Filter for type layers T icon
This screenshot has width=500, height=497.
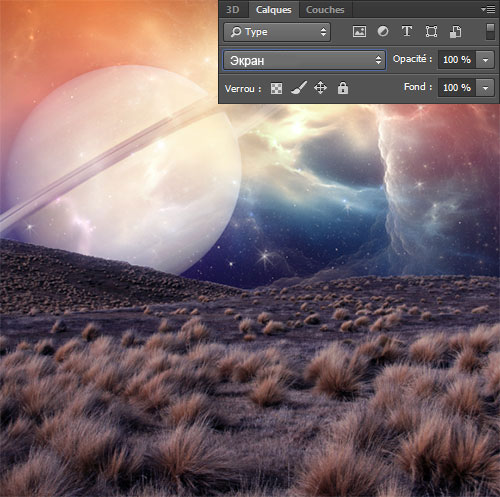coord(407,32)
